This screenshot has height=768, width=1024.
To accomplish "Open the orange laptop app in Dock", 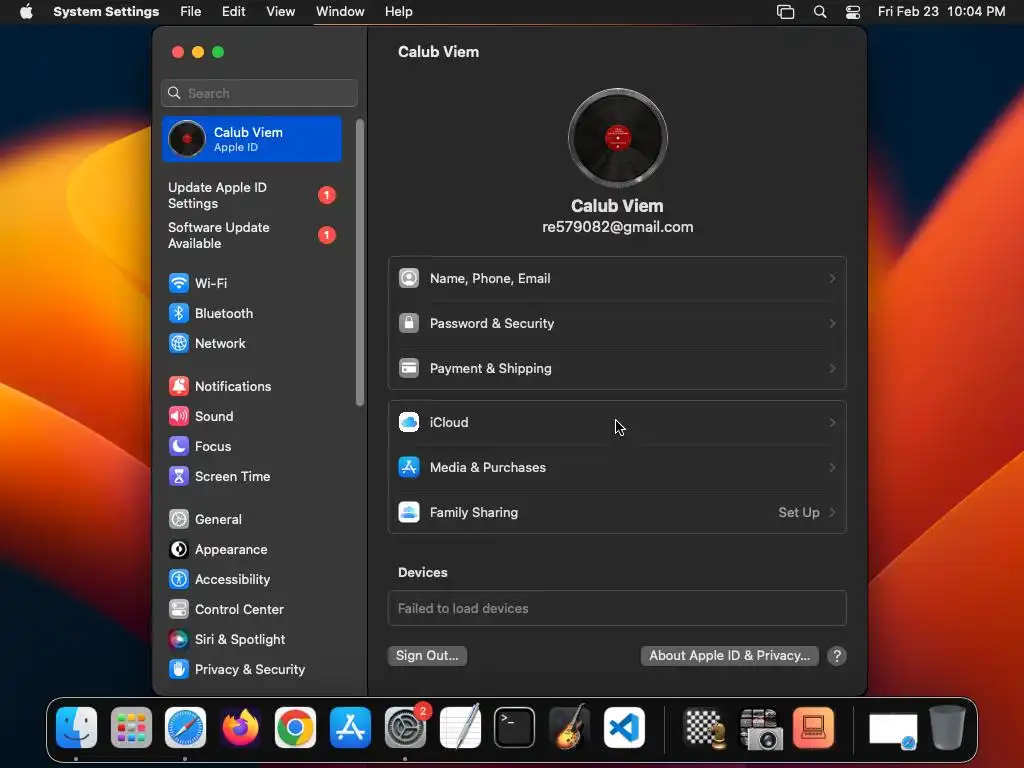I will (x=814, y=728).
